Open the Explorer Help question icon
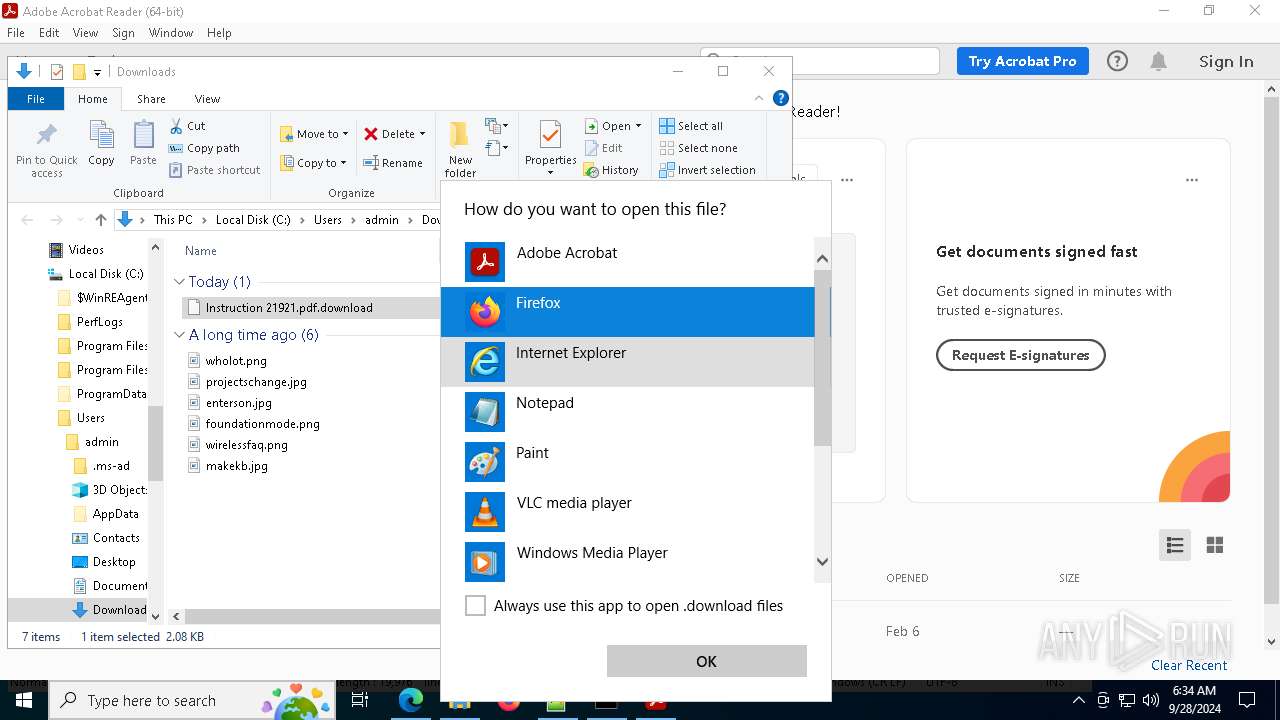The width and height of the screenshot is (1280, 720). click(781, 98)
